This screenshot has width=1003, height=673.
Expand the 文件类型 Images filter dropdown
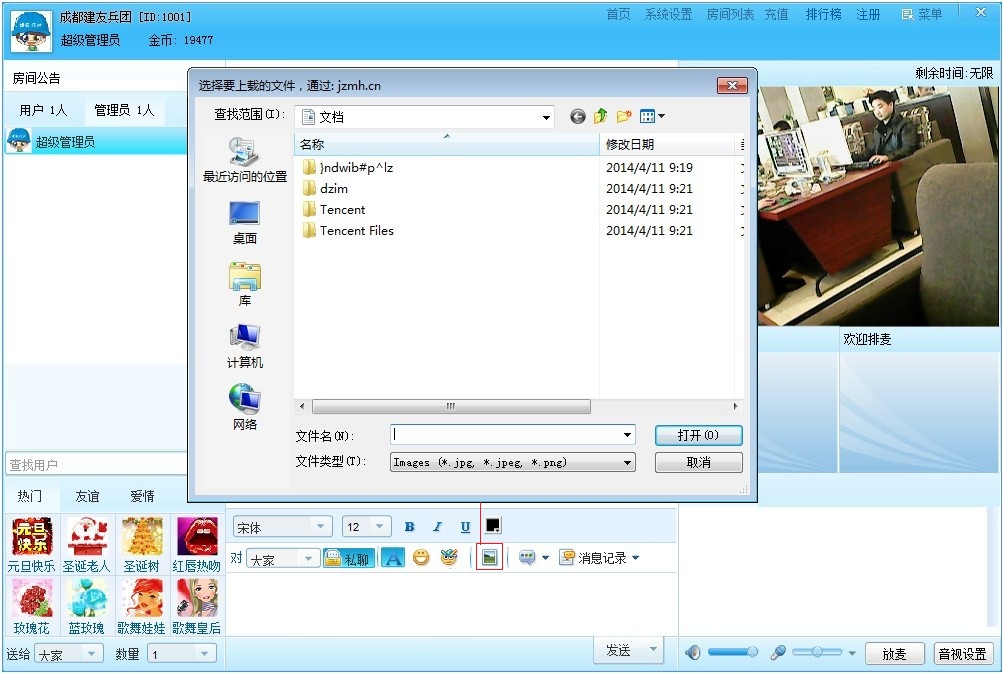pos(628,463)
